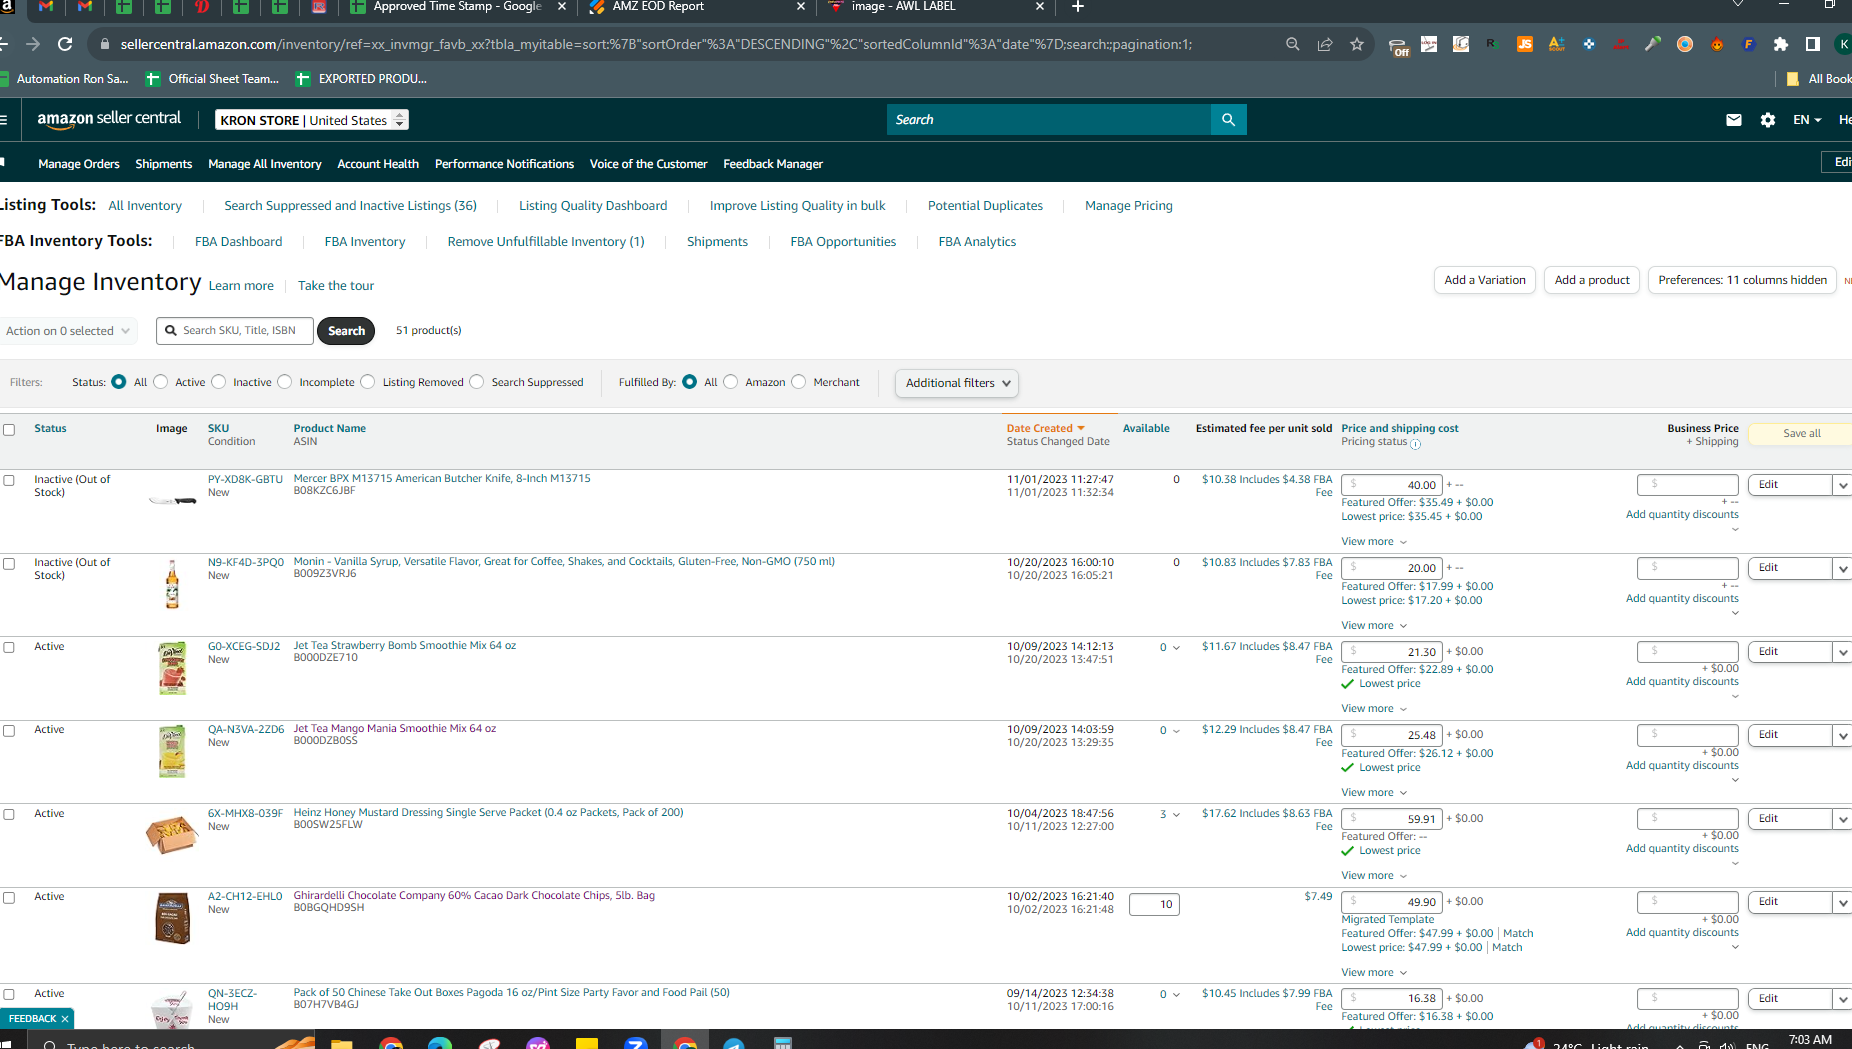Close the Approved Time Stamp tab
1852x1049 pixels.
click(x=561, y=7)
